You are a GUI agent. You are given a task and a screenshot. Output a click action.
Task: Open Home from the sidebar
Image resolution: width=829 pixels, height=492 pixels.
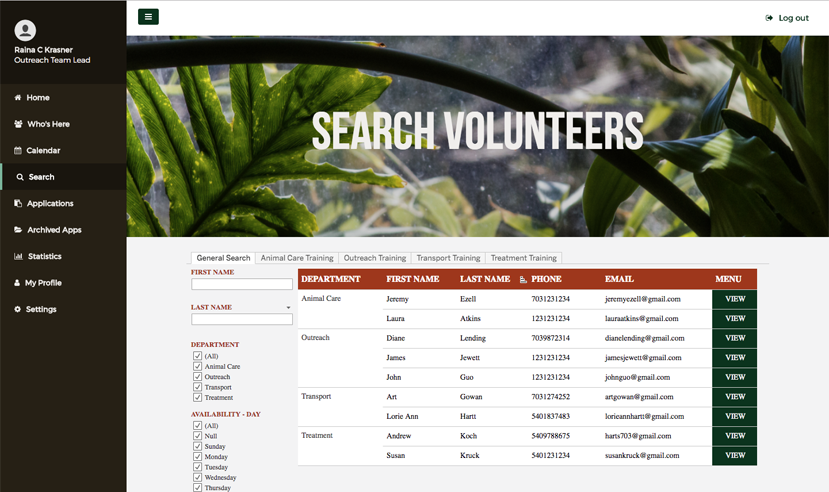pos(38,98)
